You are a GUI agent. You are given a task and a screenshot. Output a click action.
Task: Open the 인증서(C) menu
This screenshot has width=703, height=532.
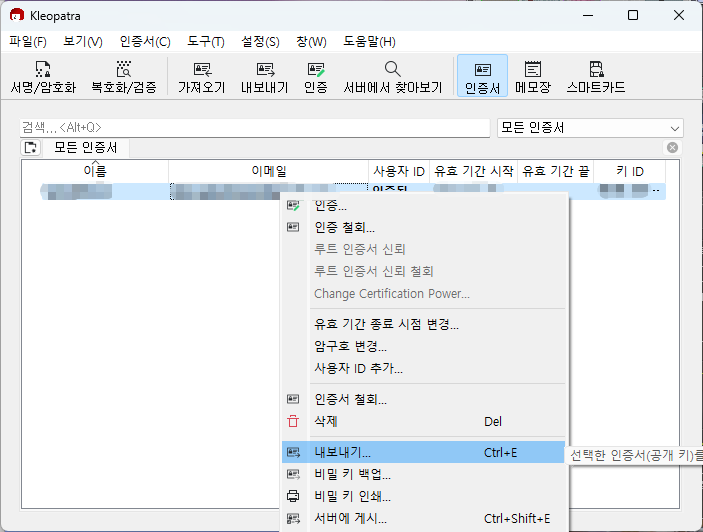(x=145, y=42)
